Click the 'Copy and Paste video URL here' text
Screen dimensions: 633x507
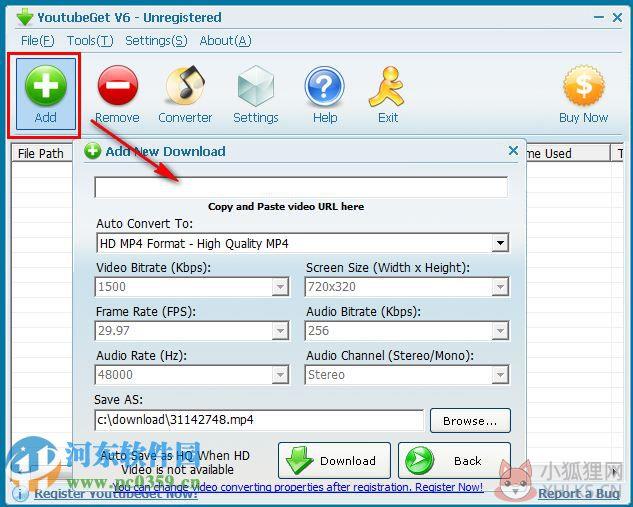point(286,207)
